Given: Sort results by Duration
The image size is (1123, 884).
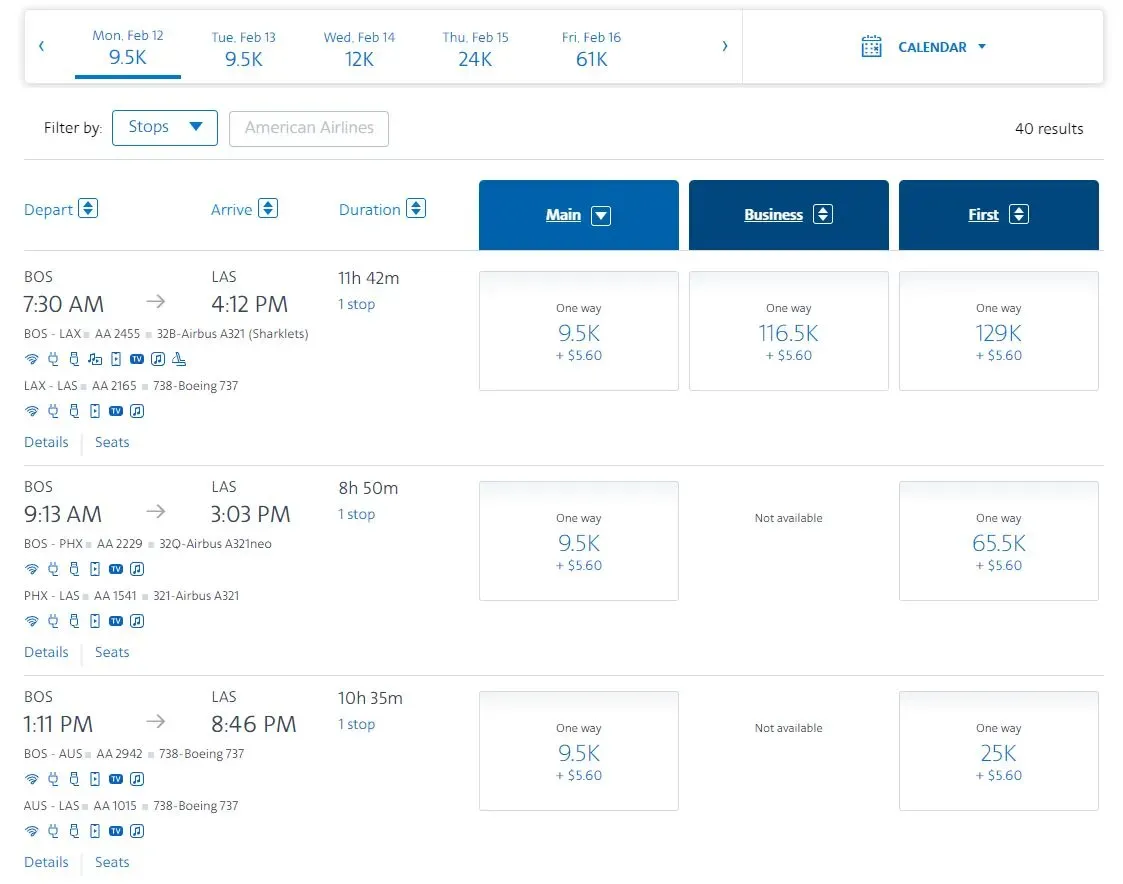Looking at the screenshot, I should pos(416,209).
